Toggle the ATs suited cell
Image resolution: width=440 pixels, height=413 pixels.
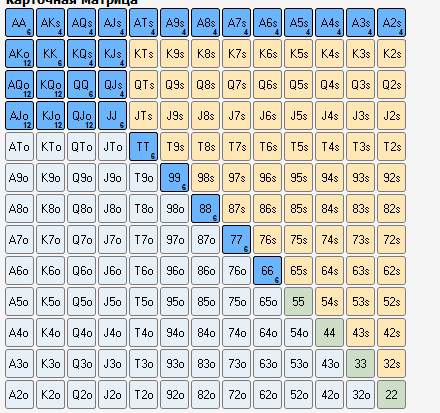[x=143, y=23]
